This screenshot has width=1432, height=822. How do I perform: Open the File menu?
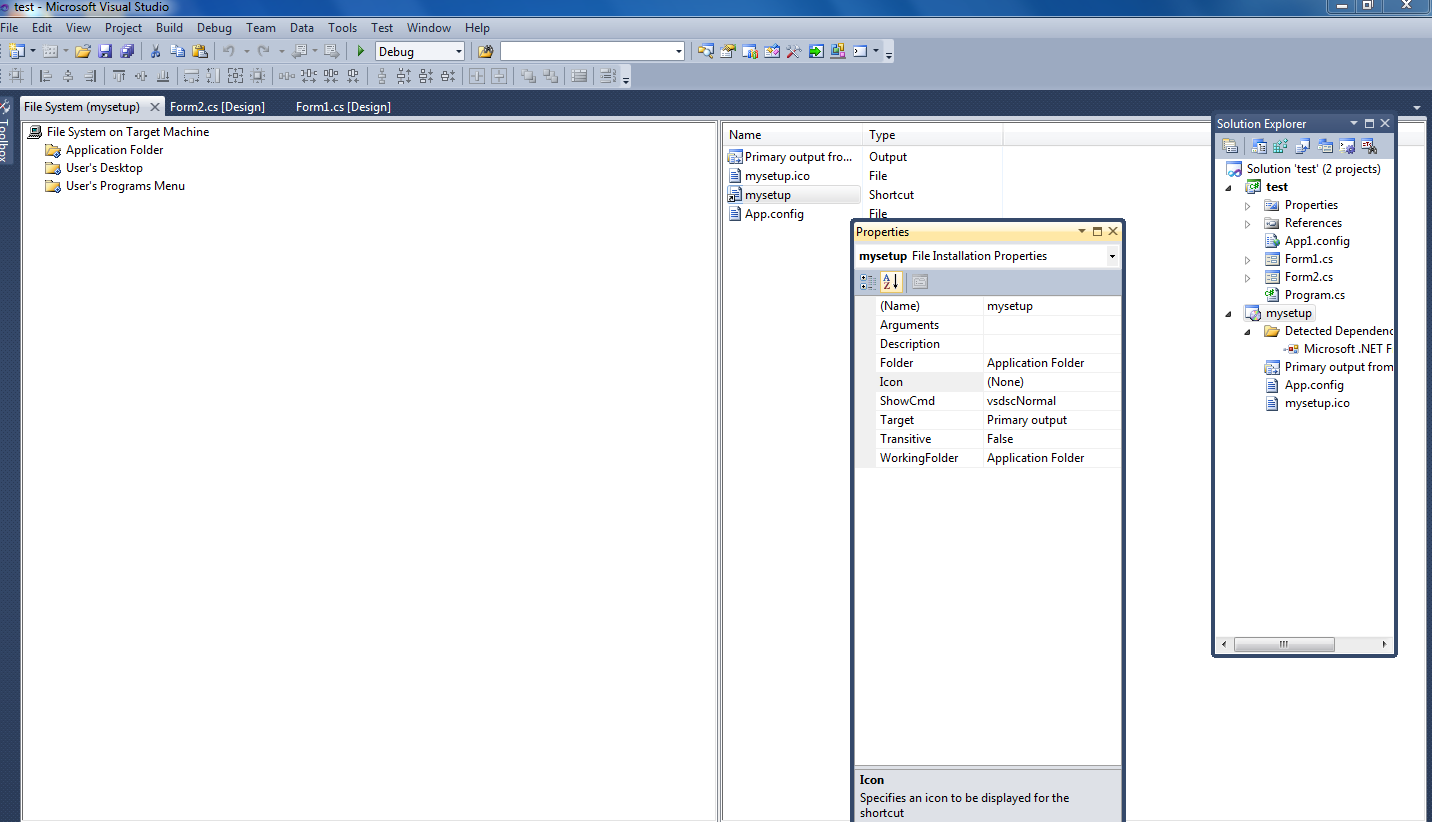(9, 28)
